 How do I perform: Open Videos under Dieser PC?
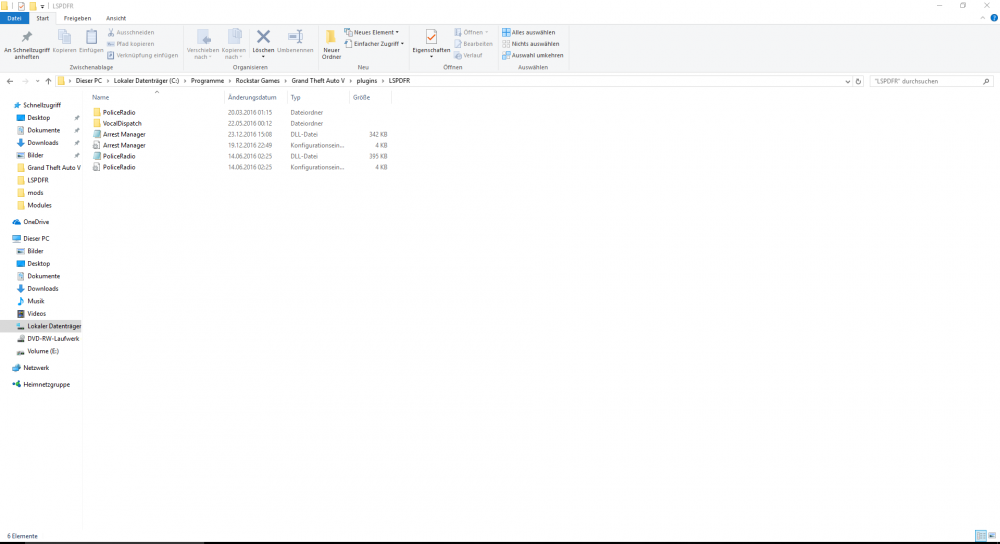(x=36, y=314)
